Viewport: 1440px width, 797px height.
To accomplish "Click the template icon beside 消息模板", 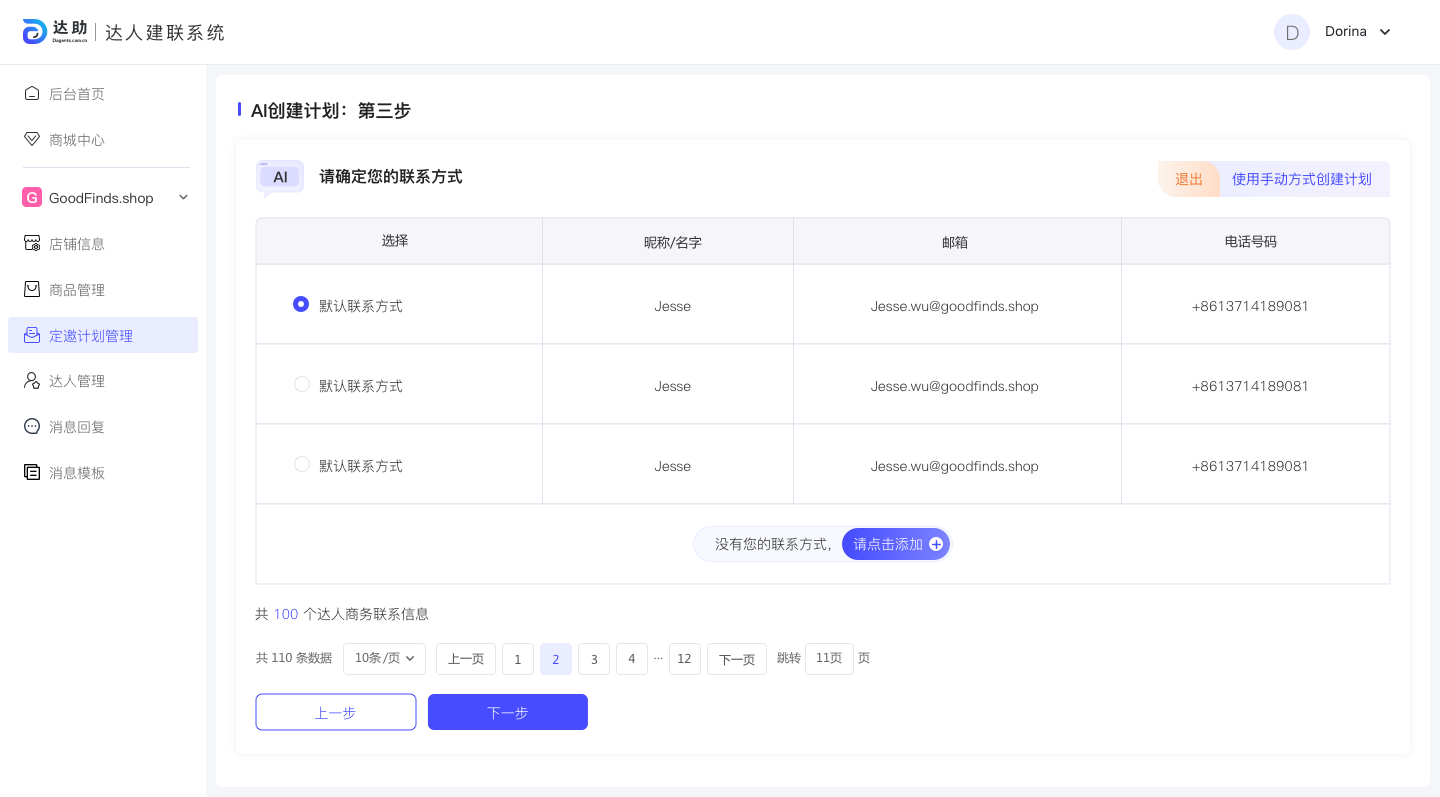I will point(32,473).
